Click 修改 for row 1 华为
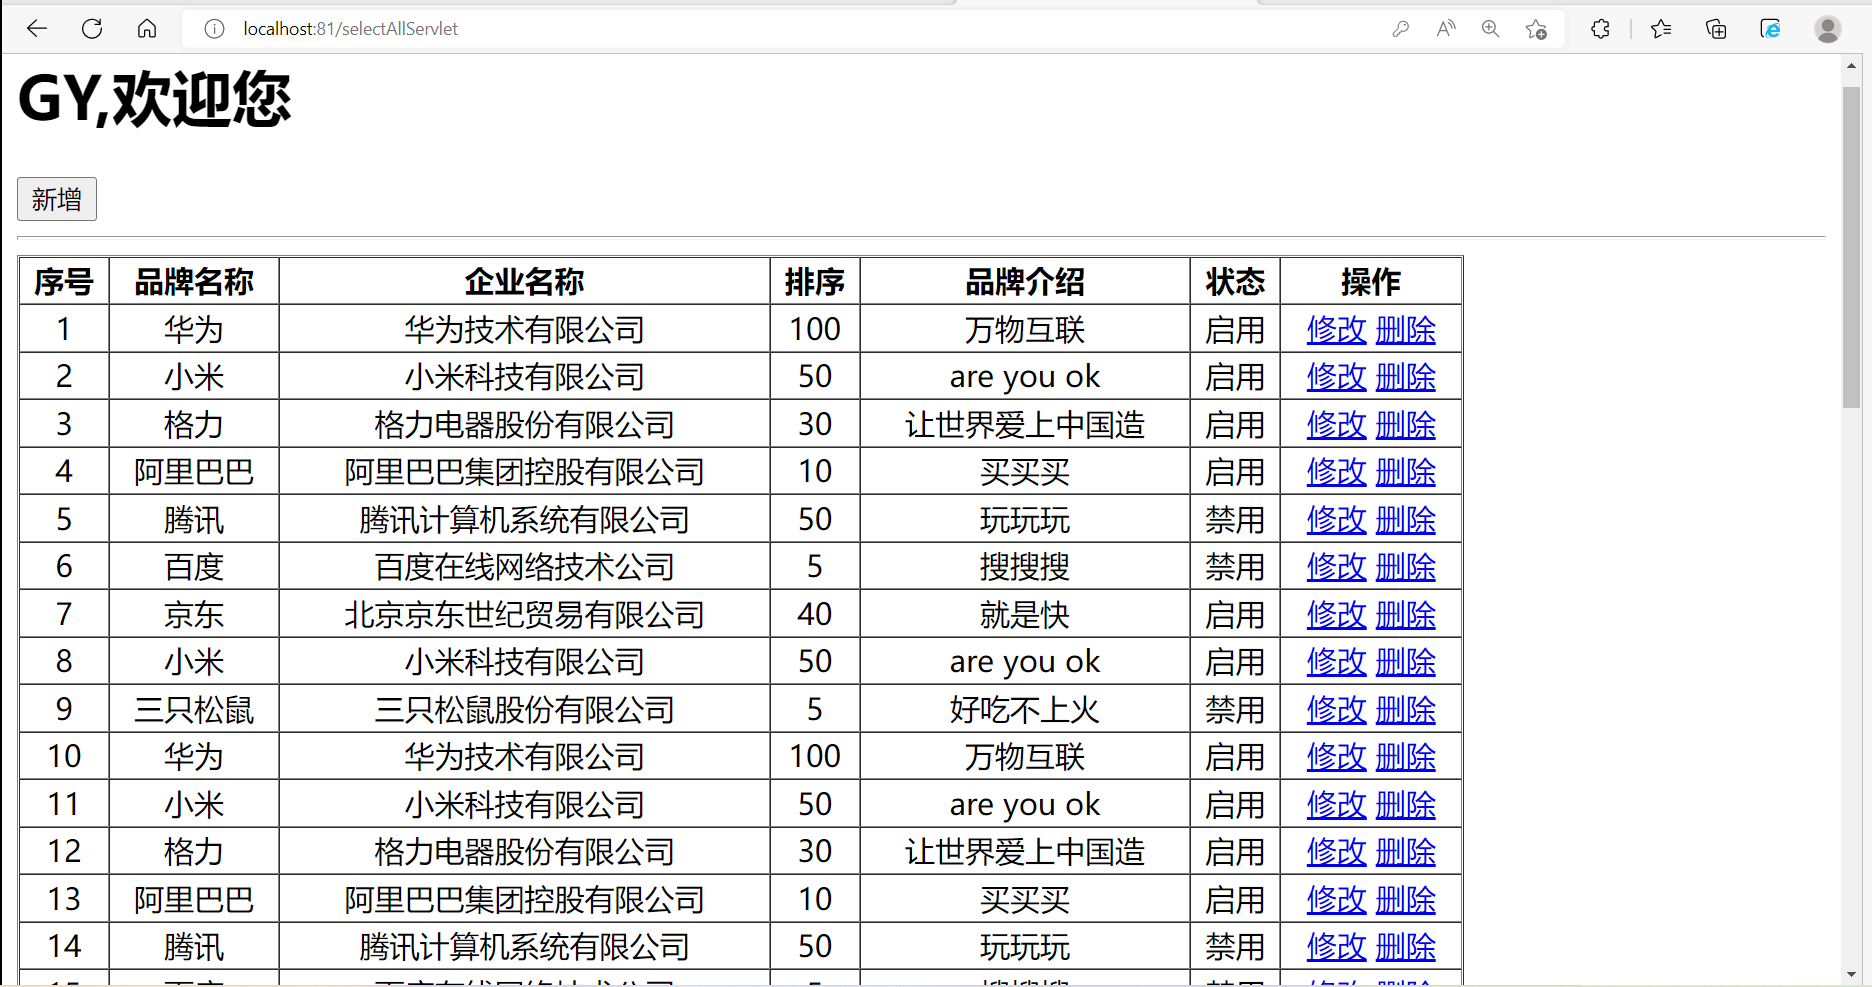 click(1336, 329)
